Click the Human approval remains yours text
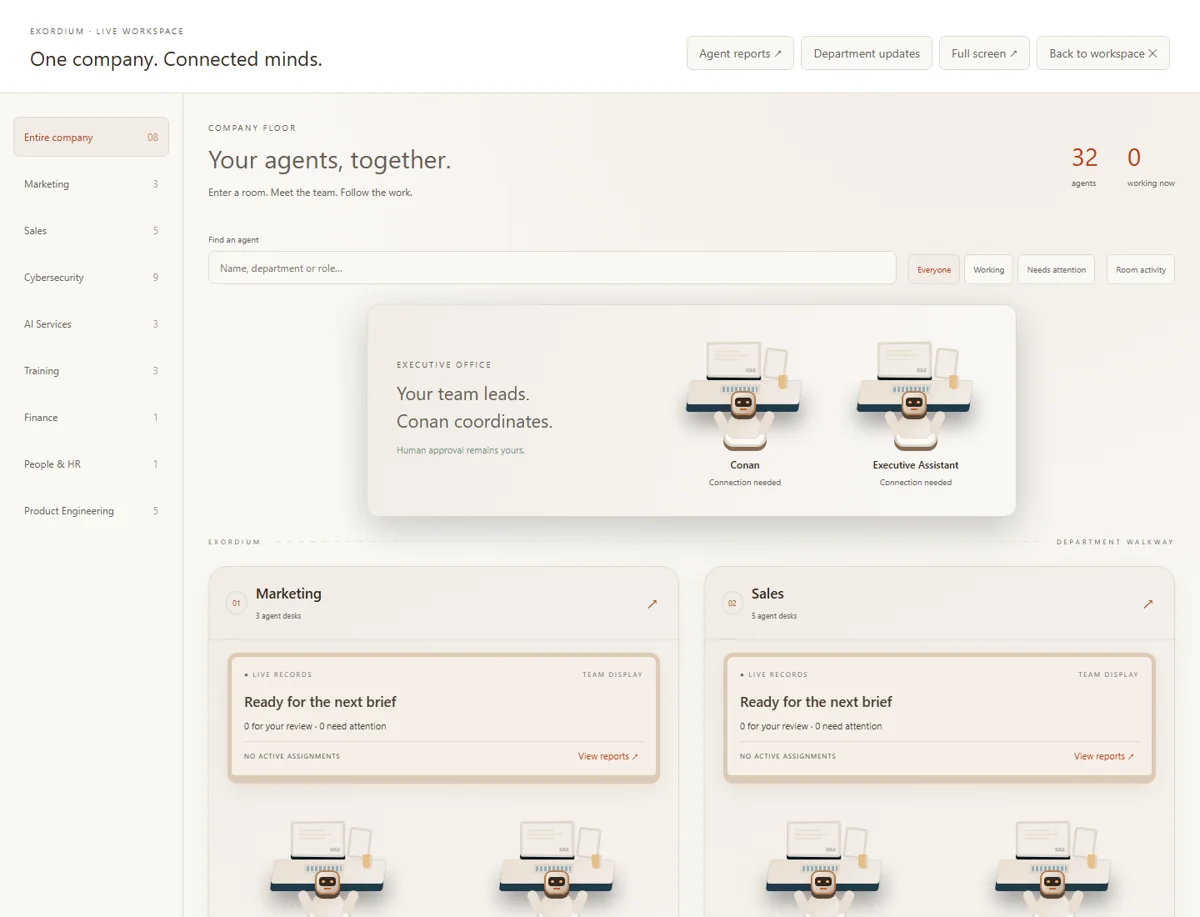The image size is (1200, 917). click(x=461, y=450)
